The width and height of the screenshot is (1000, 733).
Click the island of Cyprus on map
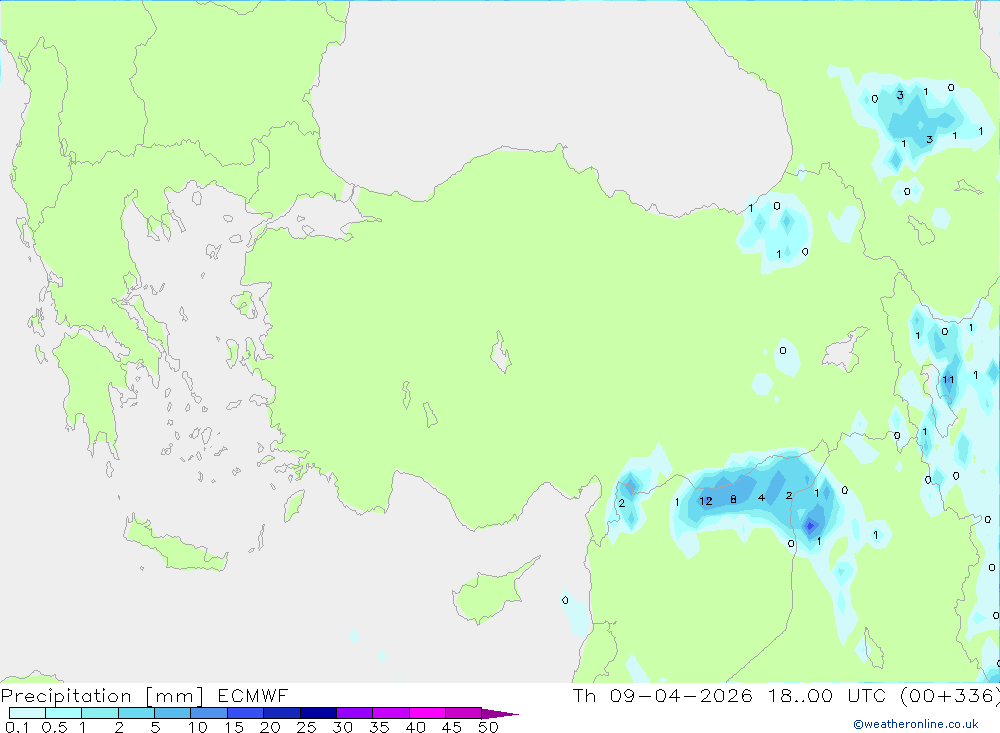click(490, 595)
